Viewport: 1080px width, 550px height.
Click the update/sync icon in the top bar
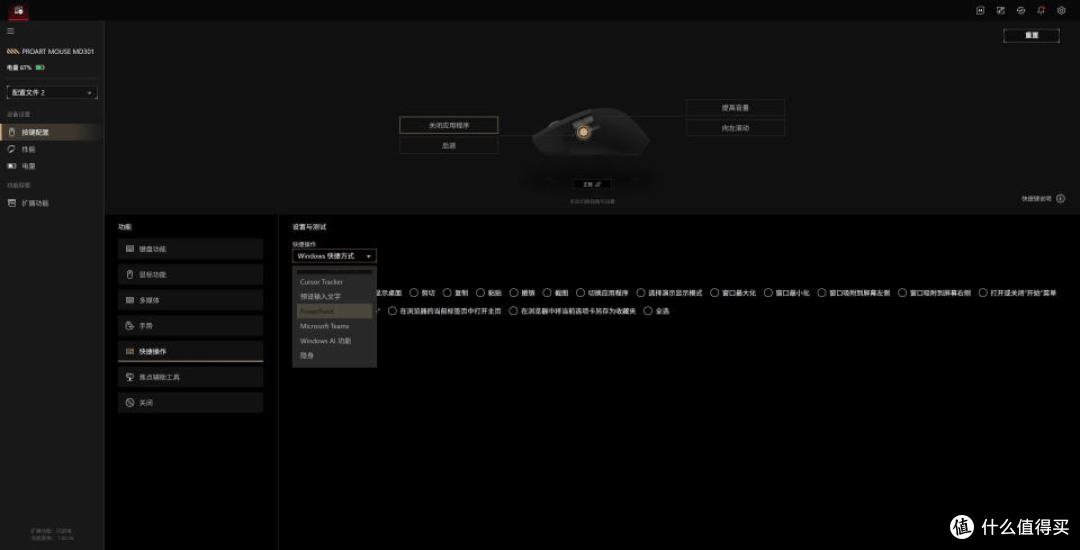pos(1021,10)
